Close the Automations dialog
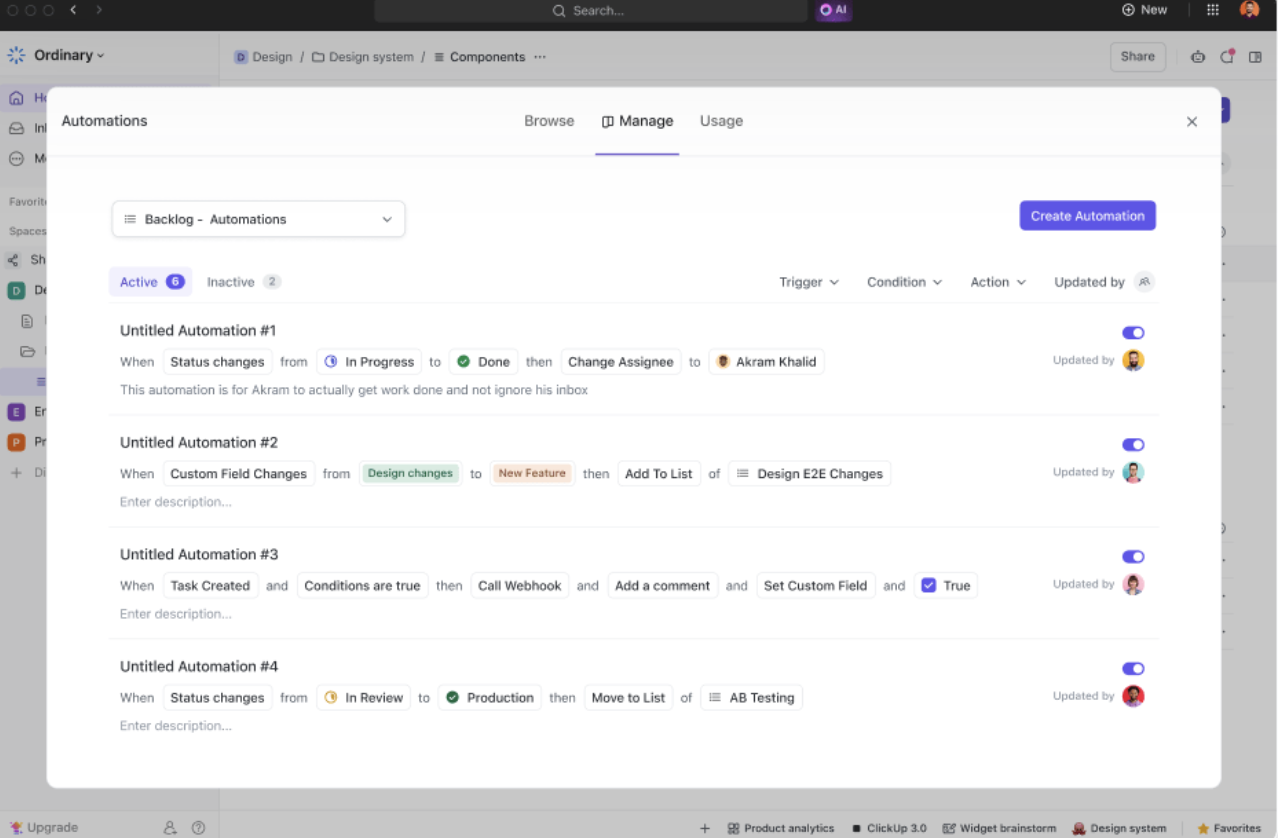This screenshot has width=1278, height=838. click(x=1192, y=121)
